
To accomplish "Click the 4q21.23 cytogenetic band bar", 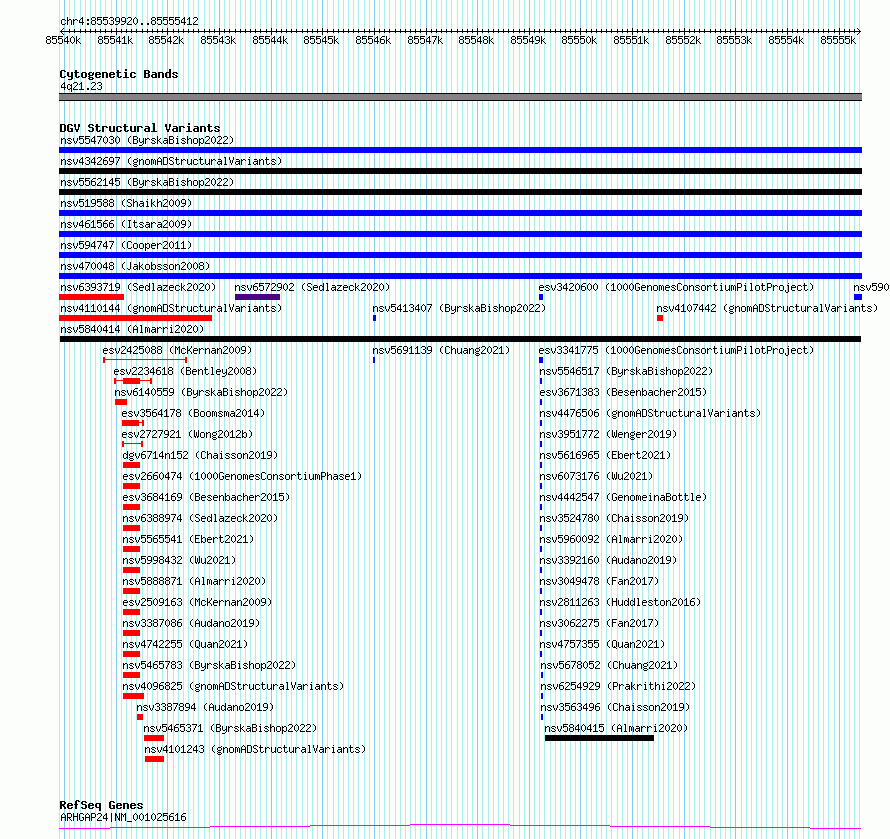I will (460, 97).
